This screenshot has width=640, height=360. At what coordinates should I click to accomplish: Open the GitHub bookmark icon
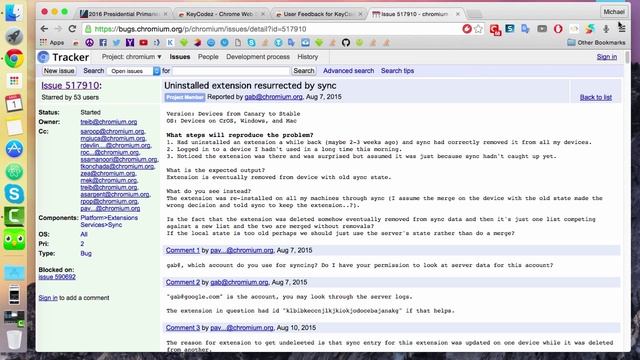click(x=346, y=42)
